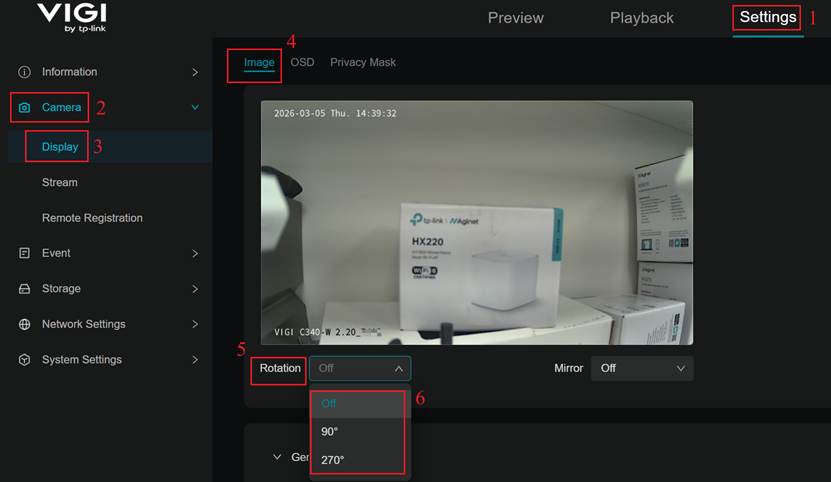This screenshot has width=831, height=482.
Task: Click the Information menu label
Action: (69, 72)
